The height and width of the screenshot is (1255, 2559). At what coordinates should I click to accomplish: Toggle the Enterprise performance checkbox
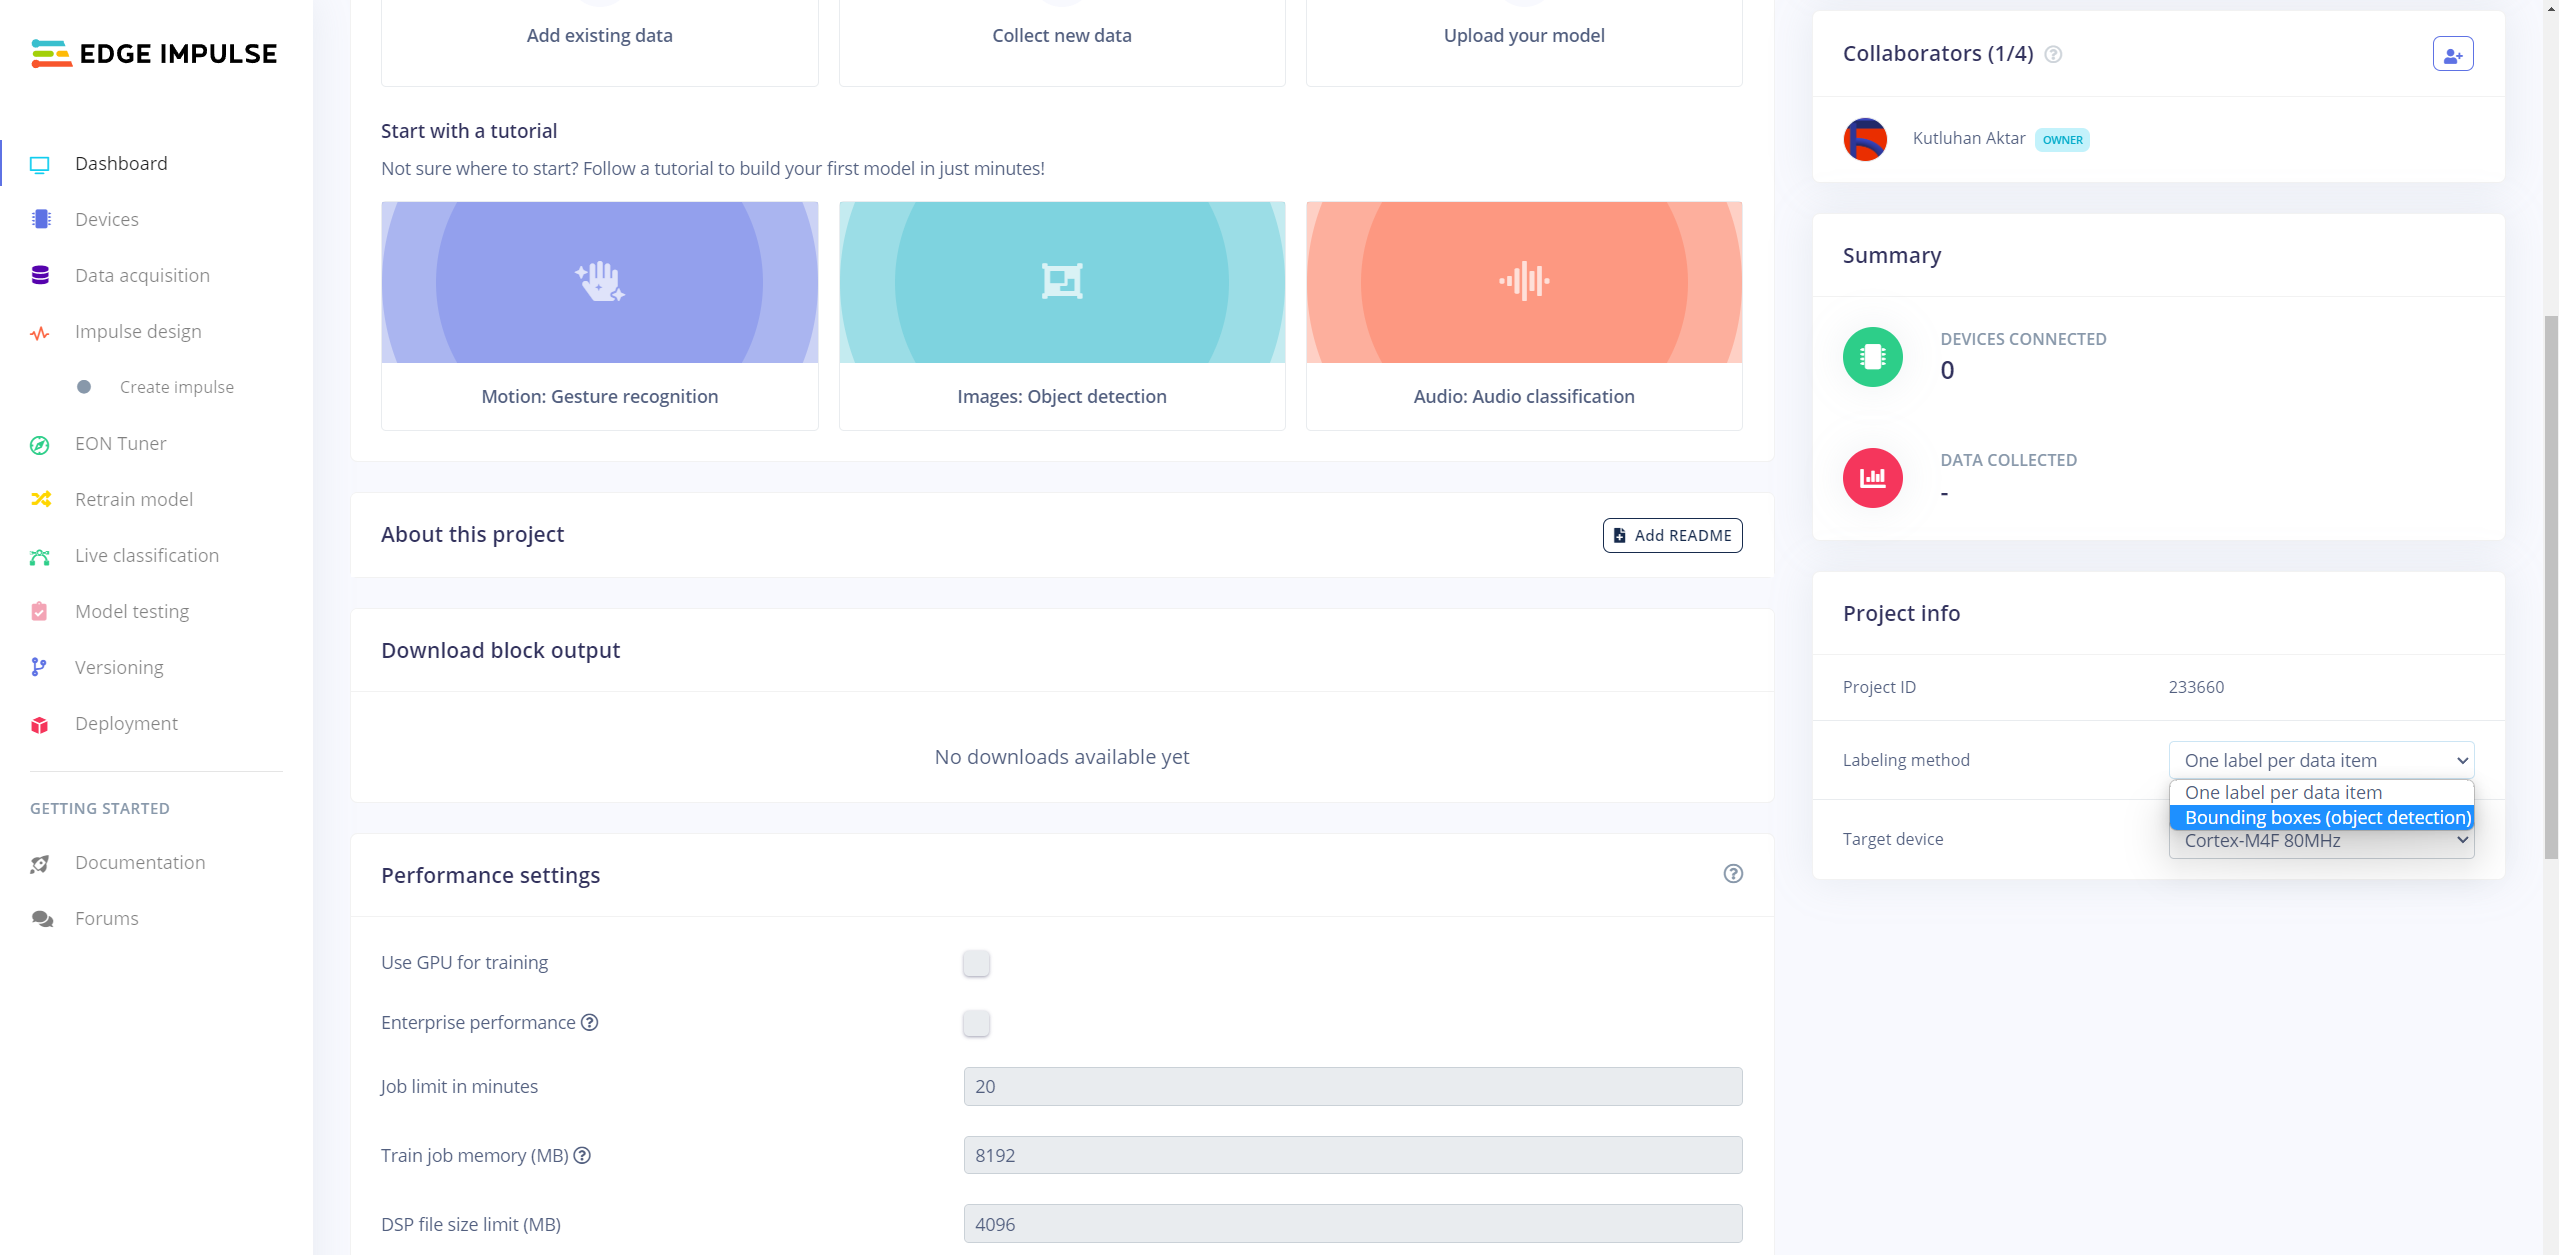tap(976, 1023)
